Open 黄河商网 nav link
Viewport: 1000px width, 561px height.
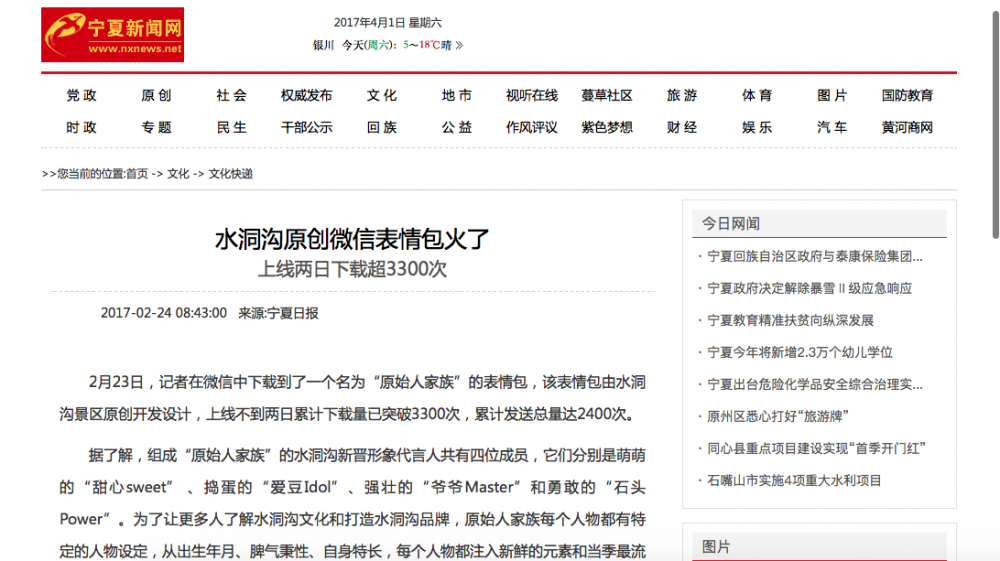click(x=908, y=128)
